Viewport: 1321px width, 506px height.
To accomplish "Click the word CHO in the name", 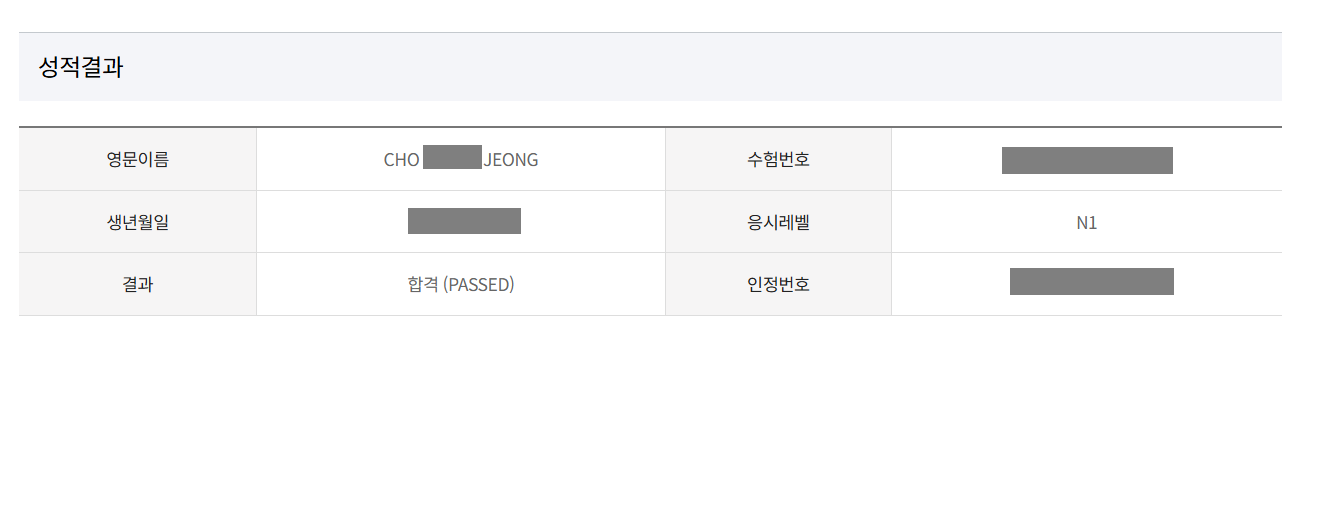I will [x=401, y=160].
